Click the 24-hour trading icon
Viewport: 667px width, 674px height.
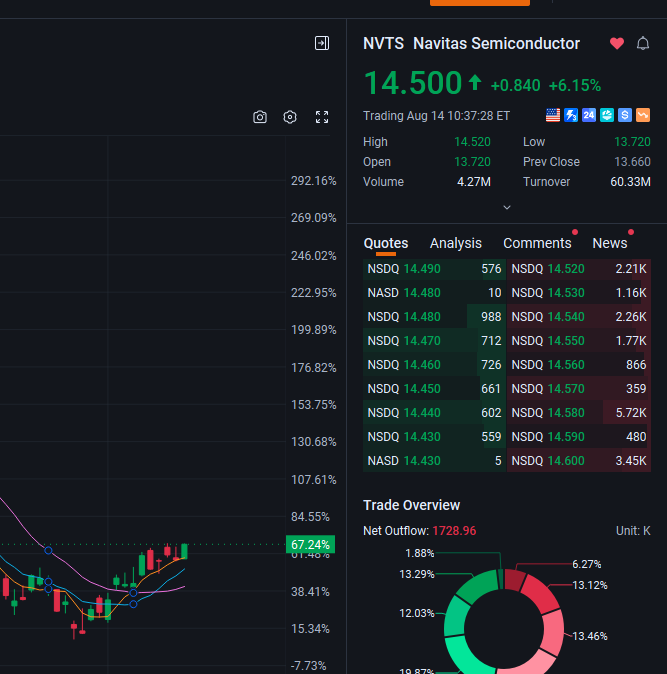pyautogui.click(x=589, y=115)
